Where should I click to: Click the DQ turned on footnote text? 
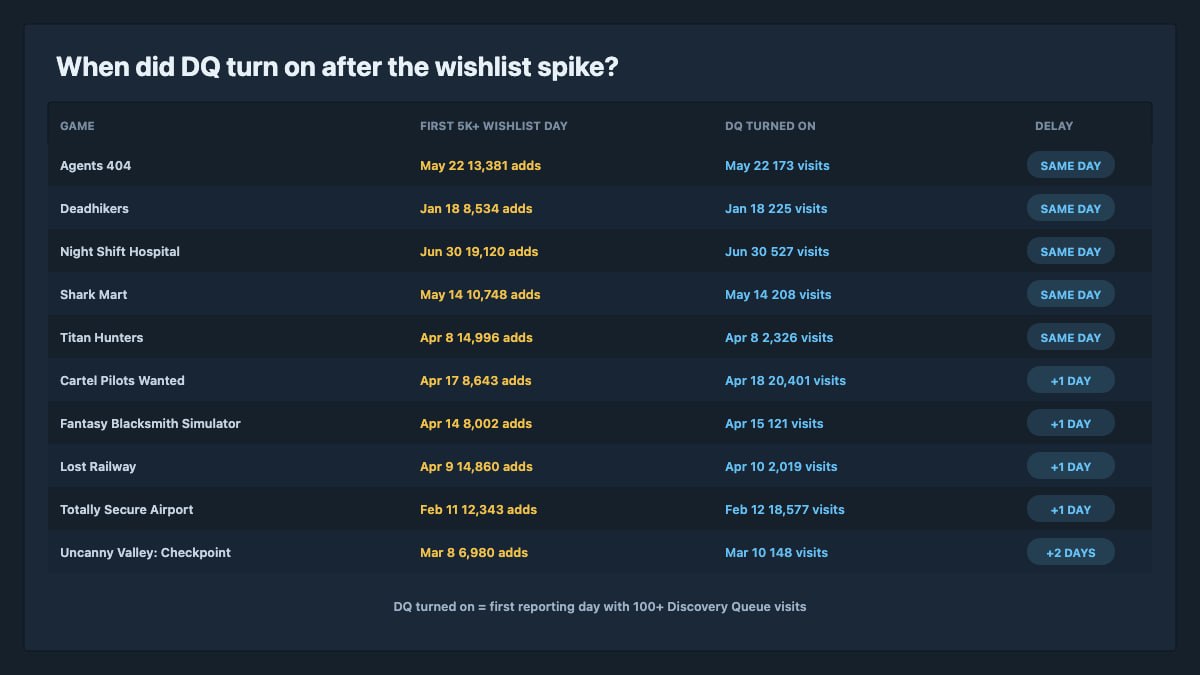(600, 607)
